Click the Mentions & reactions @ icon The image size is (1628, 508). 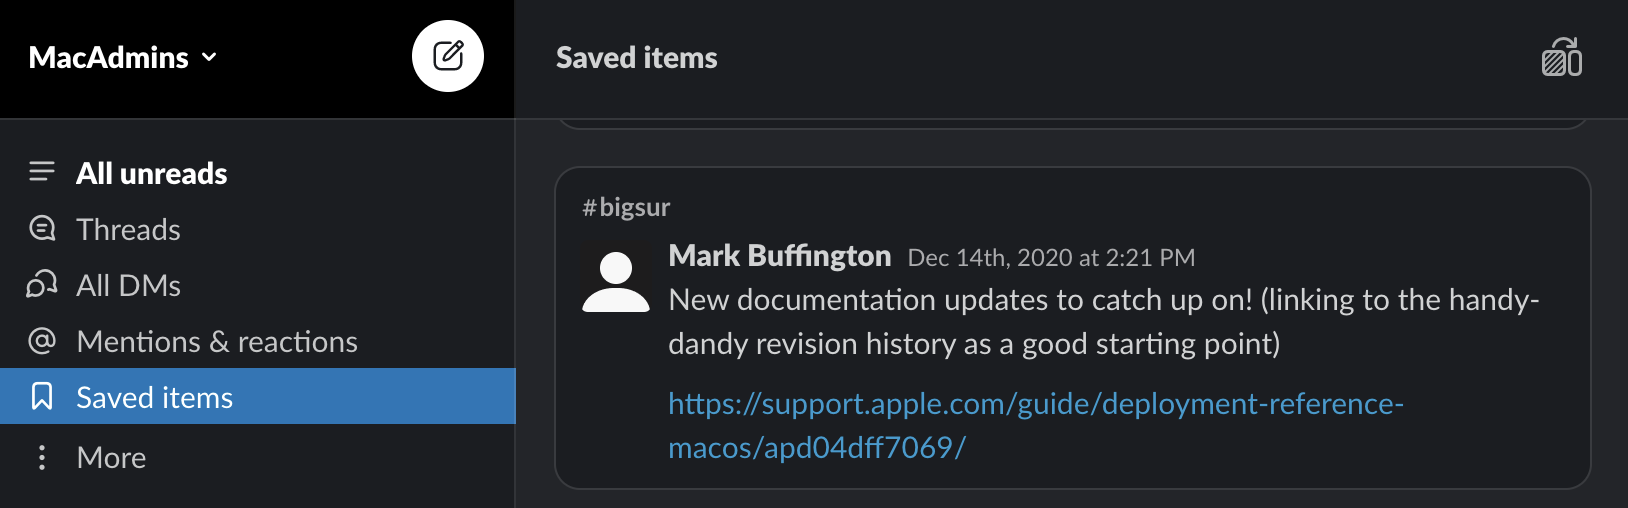click(x=42, y=341)
